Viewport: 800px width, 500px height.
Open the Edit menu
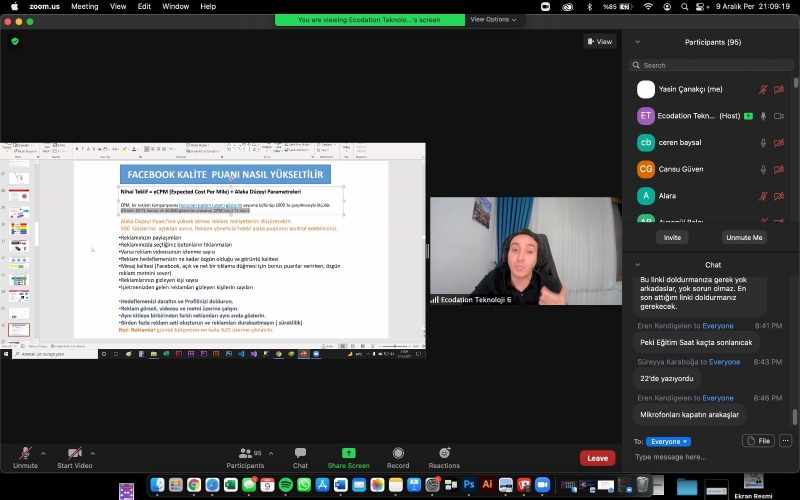coord(144,7)
